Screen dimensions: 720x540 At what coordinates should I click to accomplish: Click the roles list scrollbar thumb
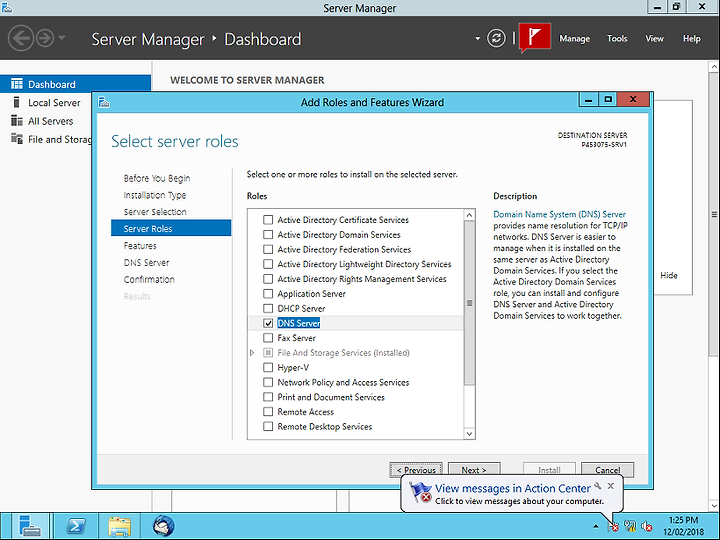[x=469, y=303]
